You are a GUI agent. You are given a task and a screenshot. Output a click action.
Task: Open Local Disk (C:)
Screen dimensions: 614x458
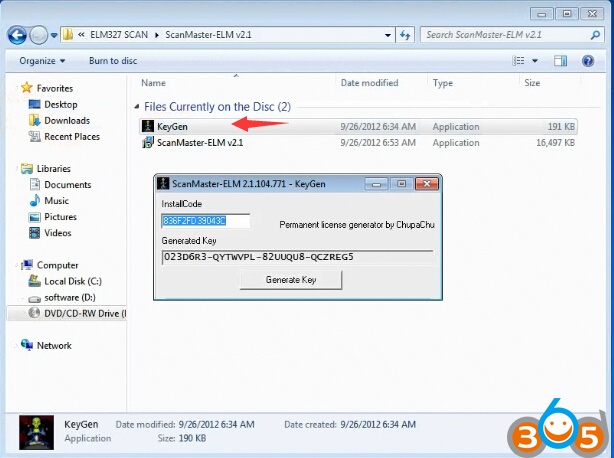[x=73, y=281]
